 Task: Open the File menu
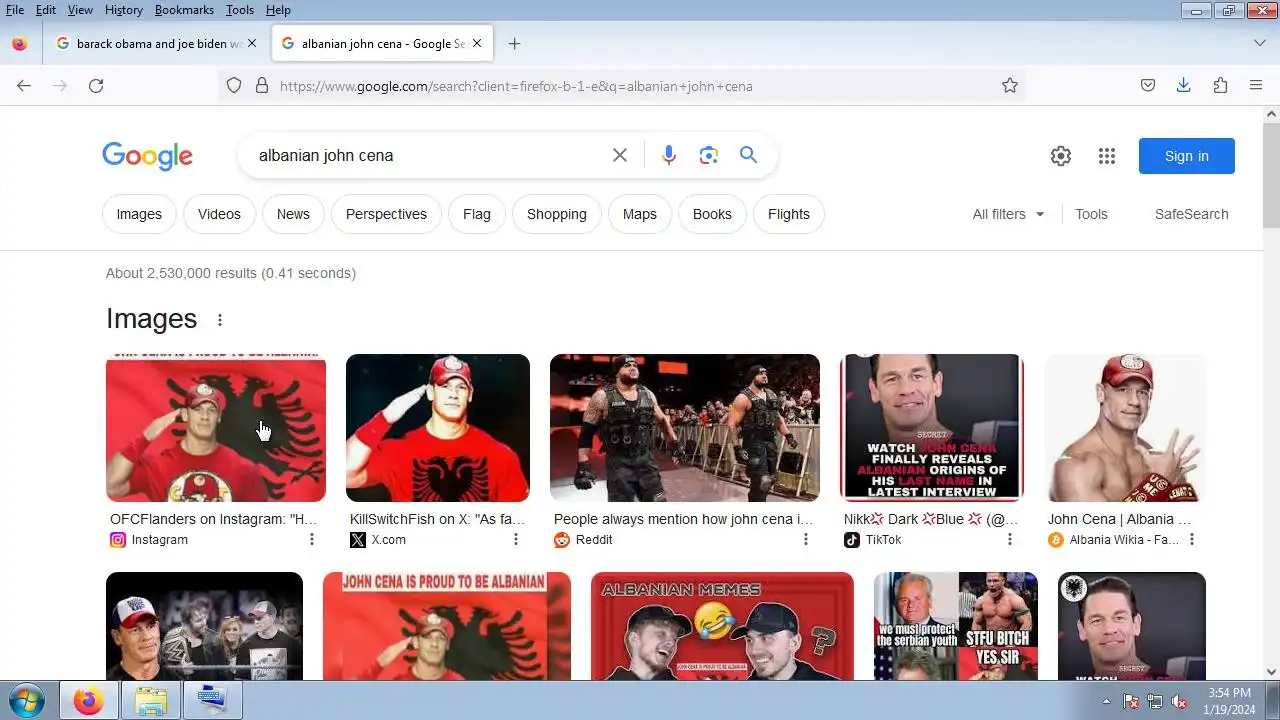pos(15,10)
